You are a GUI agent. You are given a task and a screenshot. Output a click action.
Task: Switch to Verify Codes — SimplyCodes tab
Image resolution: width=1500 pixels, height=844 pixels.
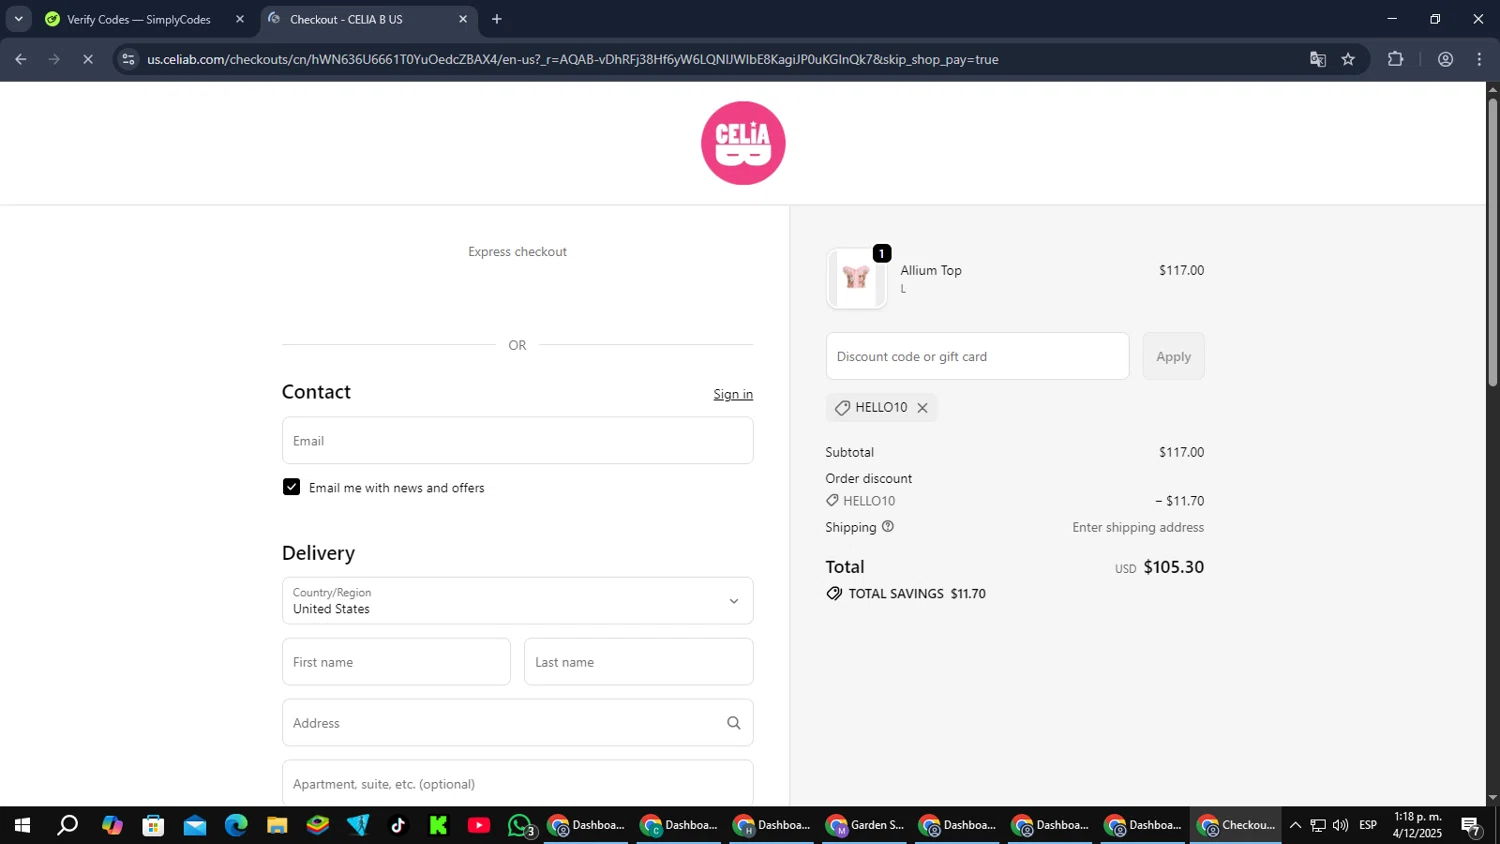139,19
